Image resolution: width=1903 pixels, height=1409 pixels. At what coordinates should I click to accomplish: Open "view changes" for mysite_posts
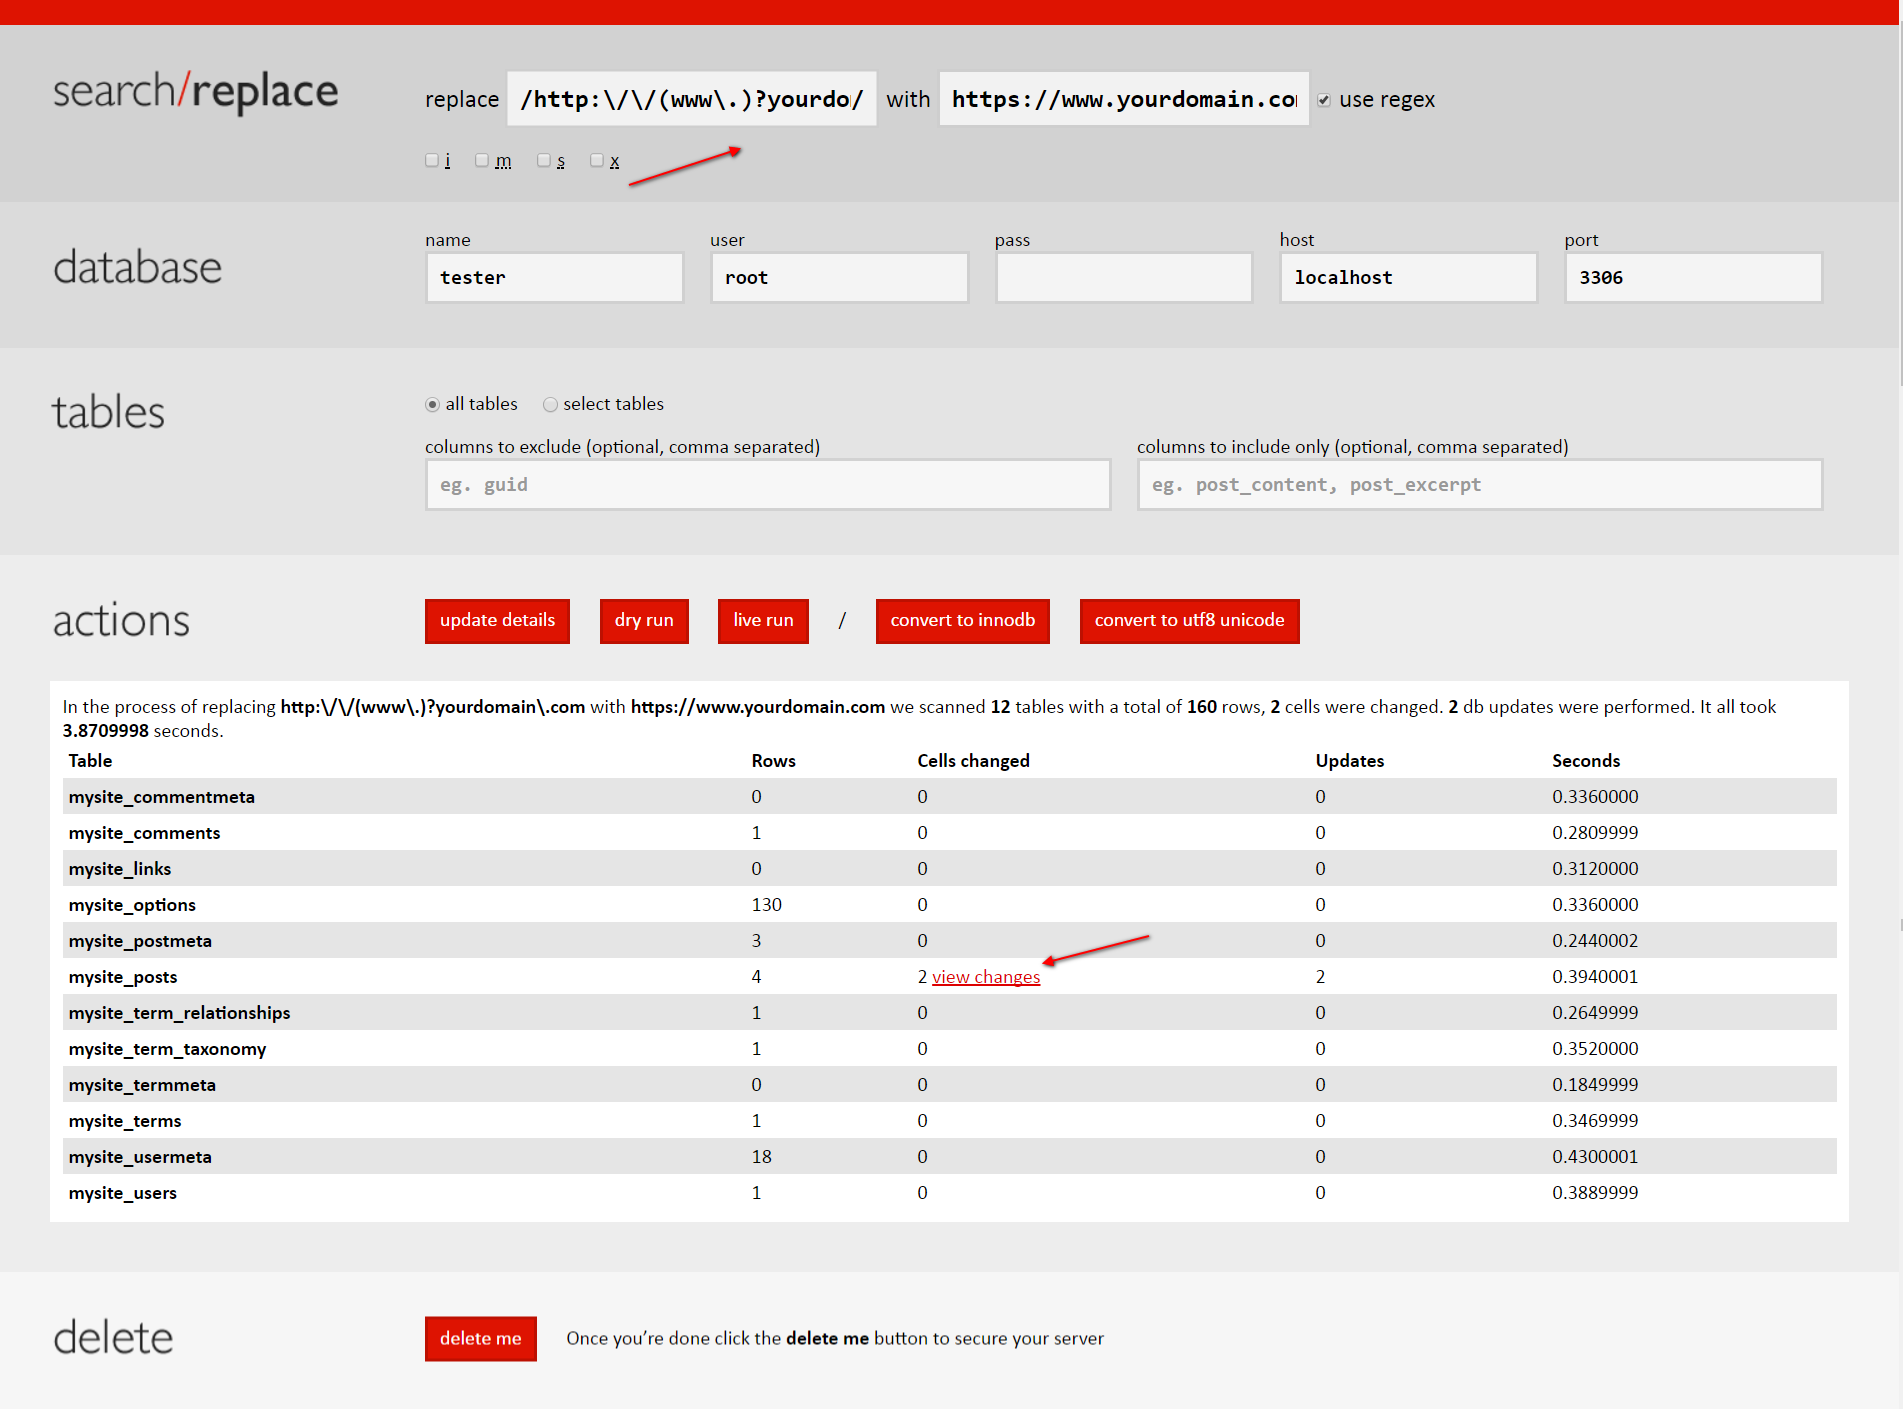coord(985,976)
